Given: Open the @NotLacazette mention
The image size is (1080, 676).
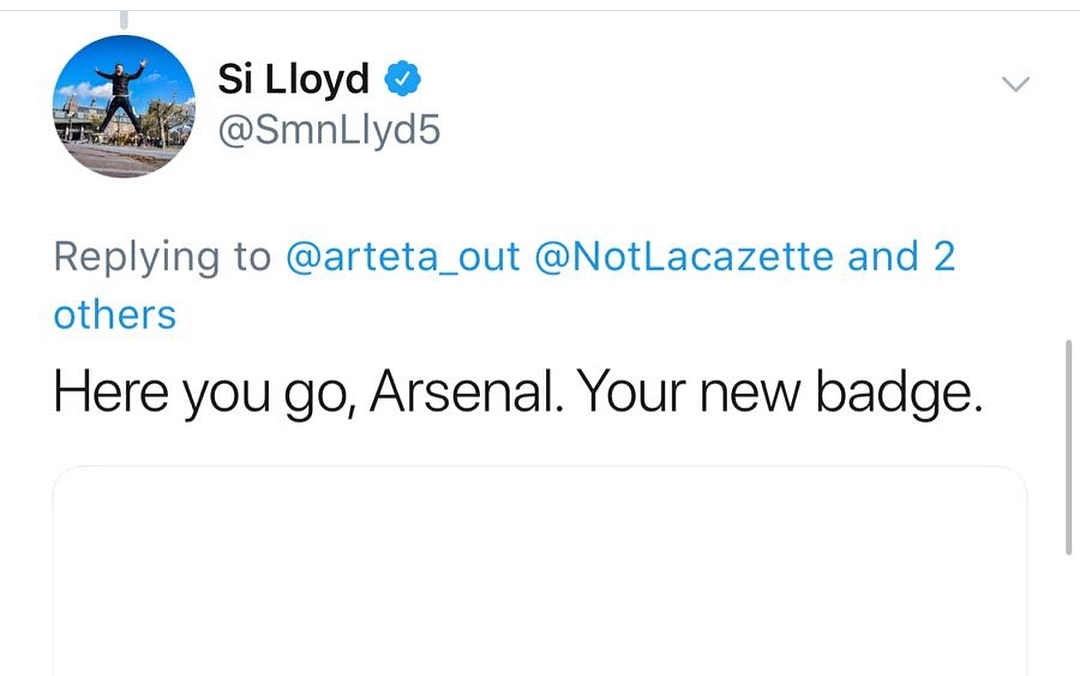Looking at the screenshot, I should point(683,256).
